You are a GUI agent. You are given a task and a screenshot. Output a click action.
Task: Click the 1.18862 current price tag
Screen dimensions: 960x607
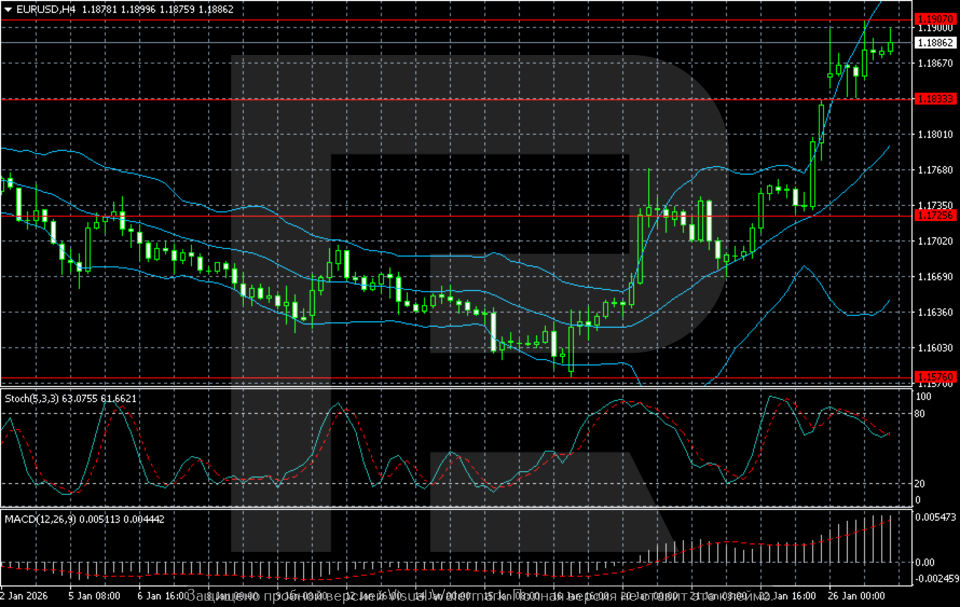pyautogui.click(x=936, y=43)
